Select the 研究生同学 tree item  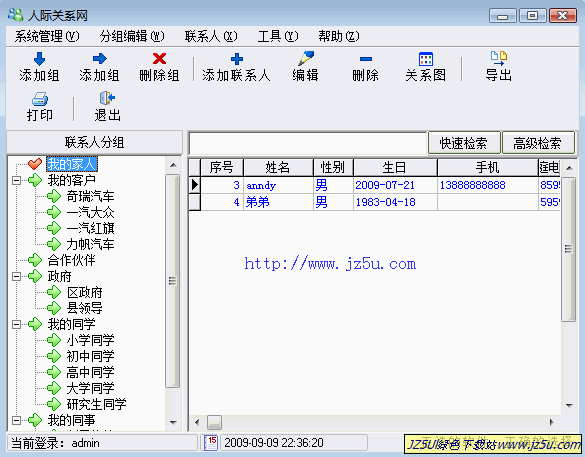pyautogui.click(x=97, y=404)
